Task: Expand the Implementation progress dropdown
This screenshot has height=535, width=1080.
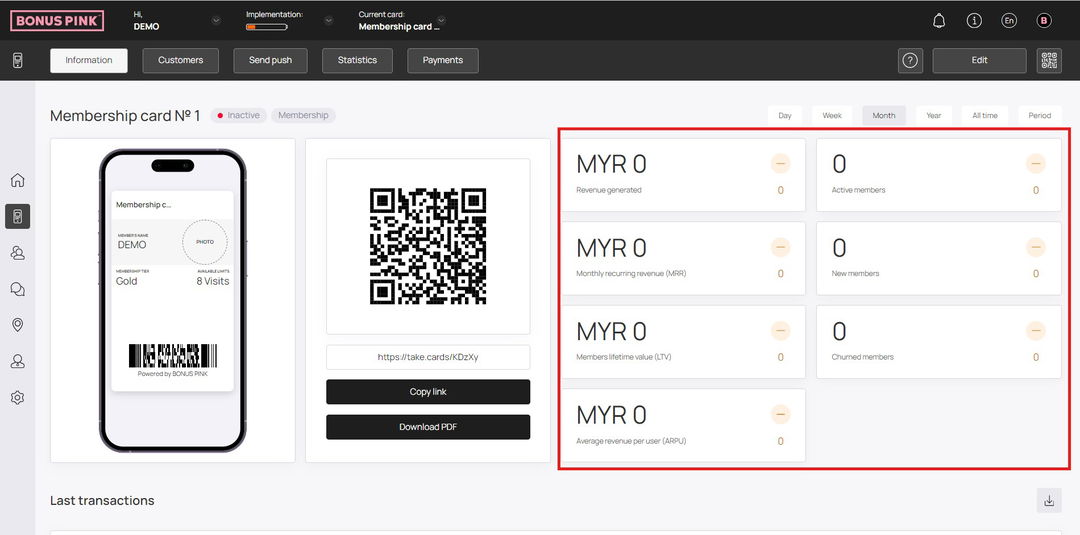Action: click(329, 21)
